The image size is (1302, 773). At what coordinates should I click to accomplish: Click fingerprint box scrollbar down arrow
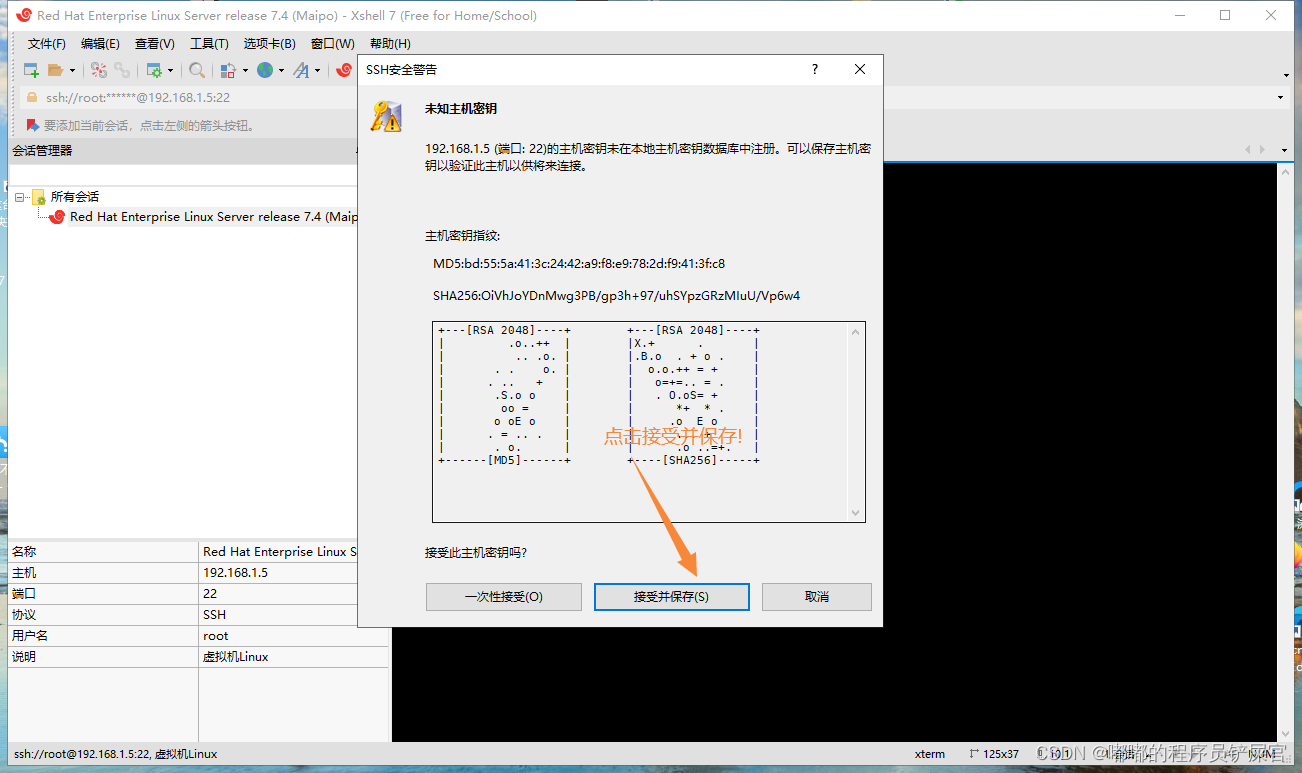855,512
